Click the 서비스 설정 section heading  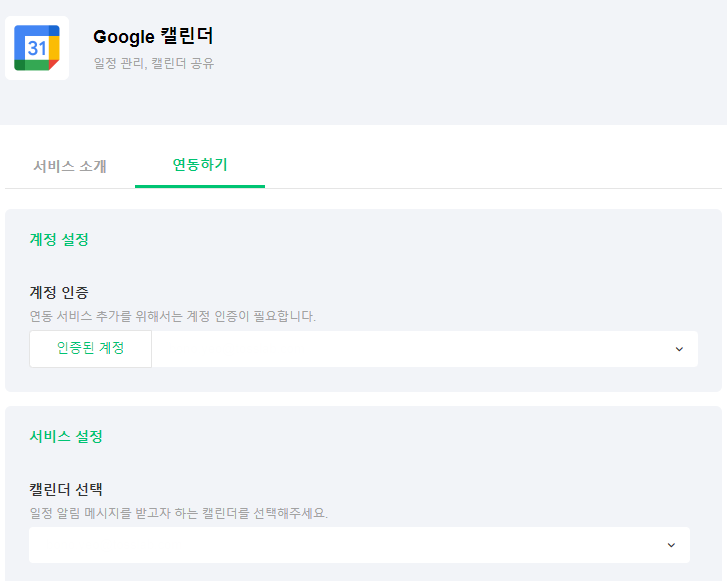(x=66, y=436)
